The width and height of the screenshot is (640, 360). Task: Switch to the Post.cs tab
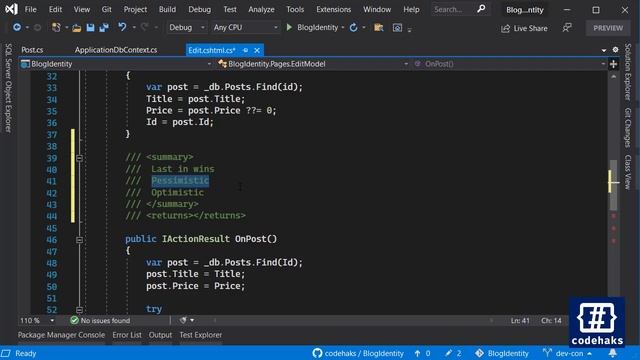[32, 50]
